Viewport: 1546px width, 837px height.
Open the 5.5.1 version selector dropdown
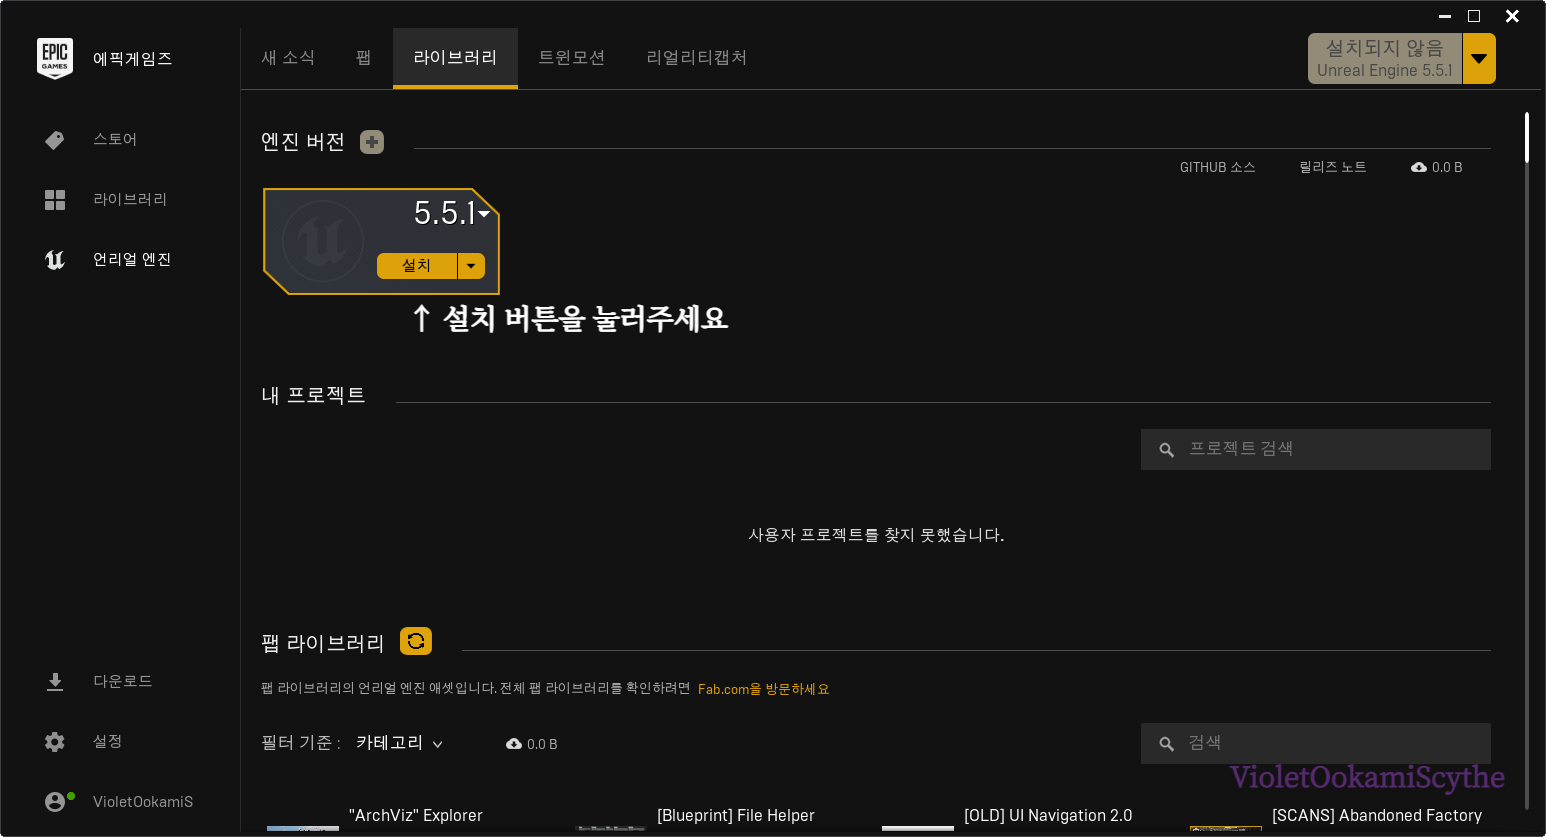click(x=484, y=213)
